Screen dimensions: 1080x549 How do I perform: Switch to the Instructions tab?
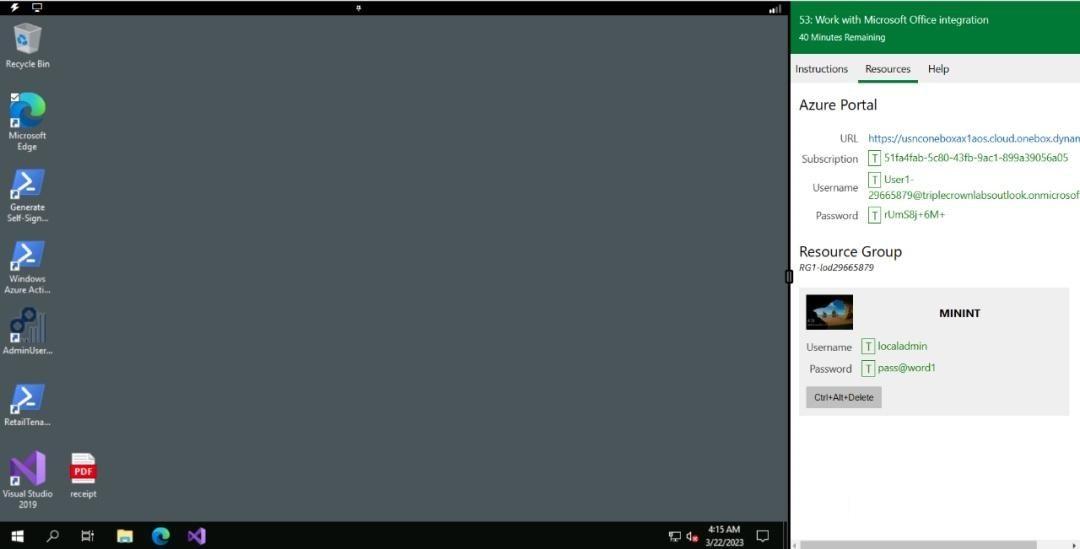click(821, 69)
